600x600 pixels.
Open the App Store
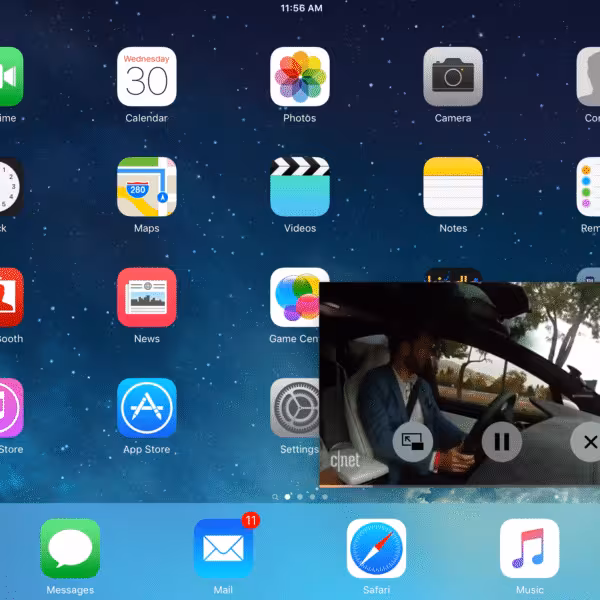pos(147,408)
